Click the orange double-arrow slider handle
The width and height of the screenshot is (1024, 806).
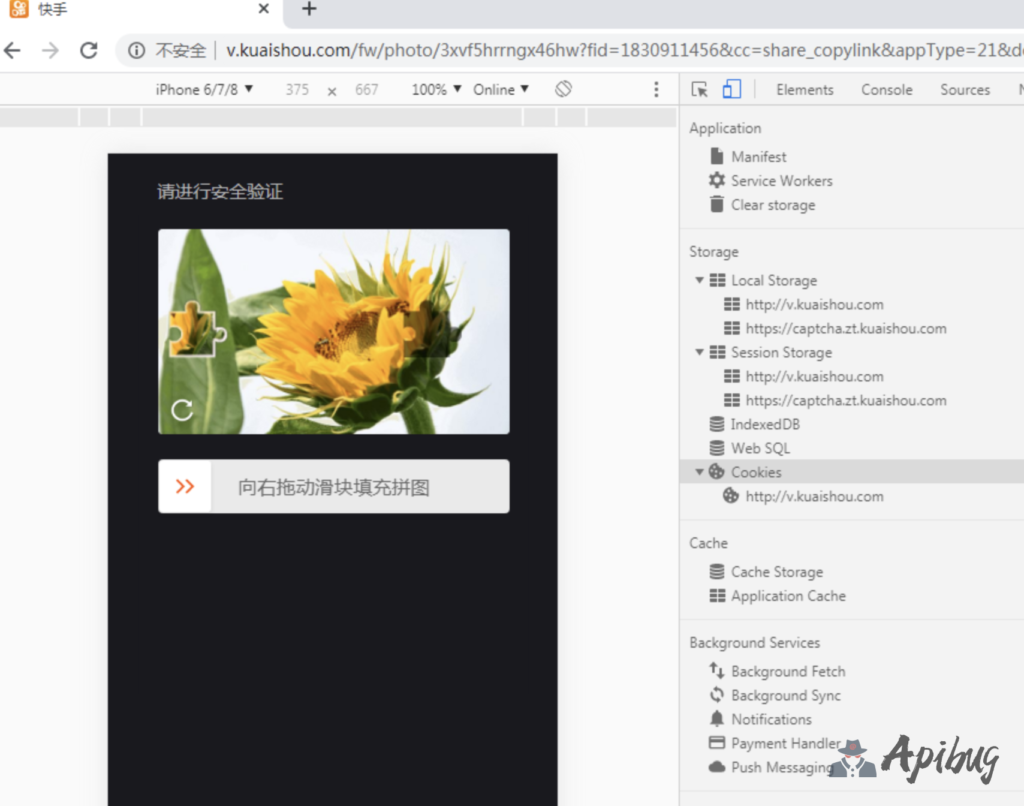tap(185, 487)
